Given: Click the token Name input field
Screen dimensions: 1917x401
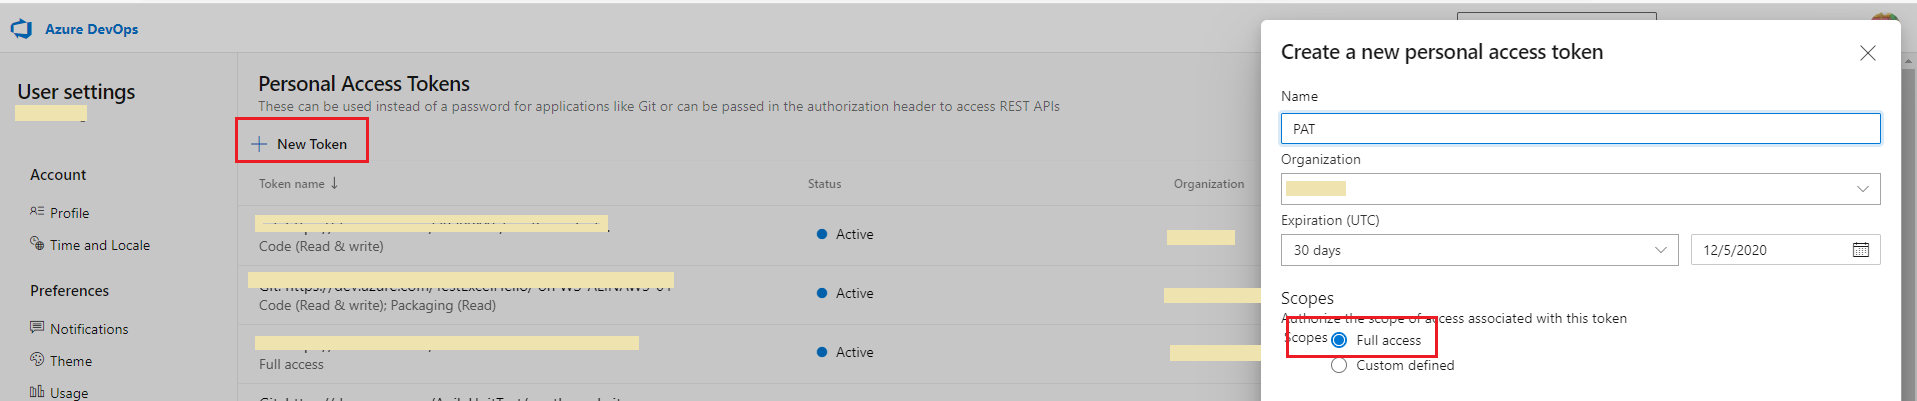Looking at the screenshot, I should click(1580, 129).
